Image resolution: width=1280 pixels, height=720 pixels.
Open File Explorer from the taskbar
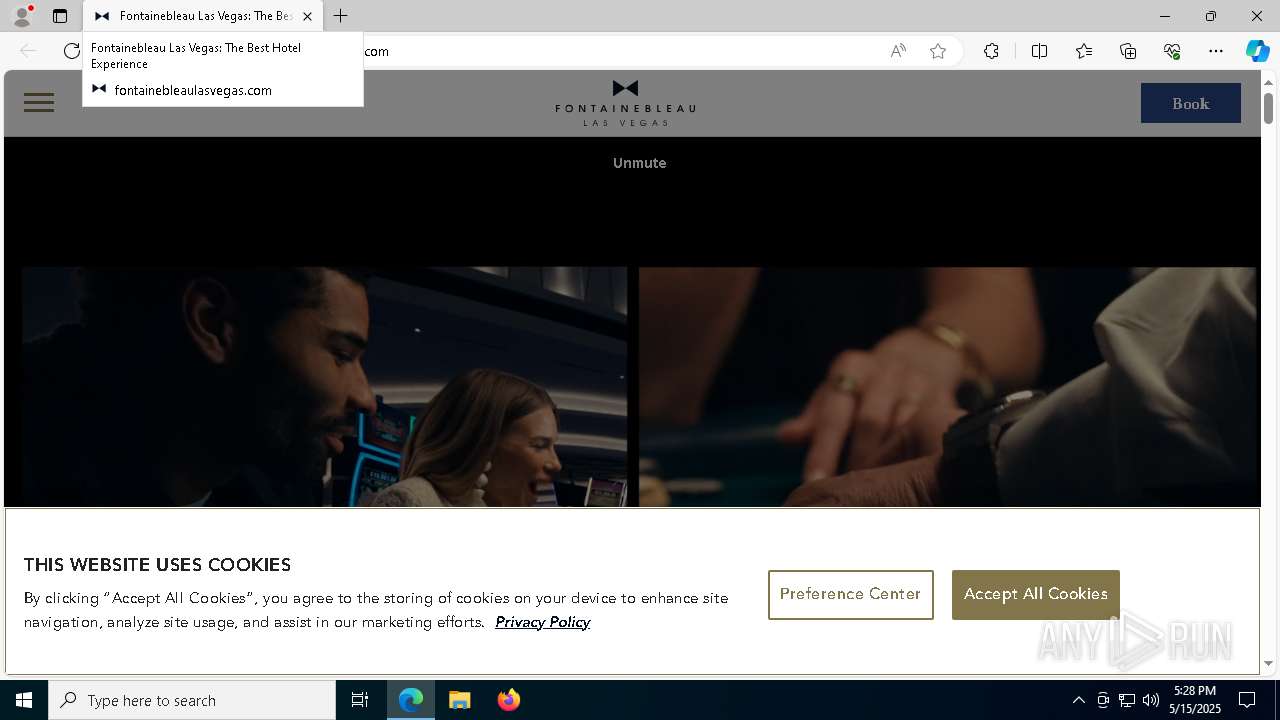pos(460,700)
